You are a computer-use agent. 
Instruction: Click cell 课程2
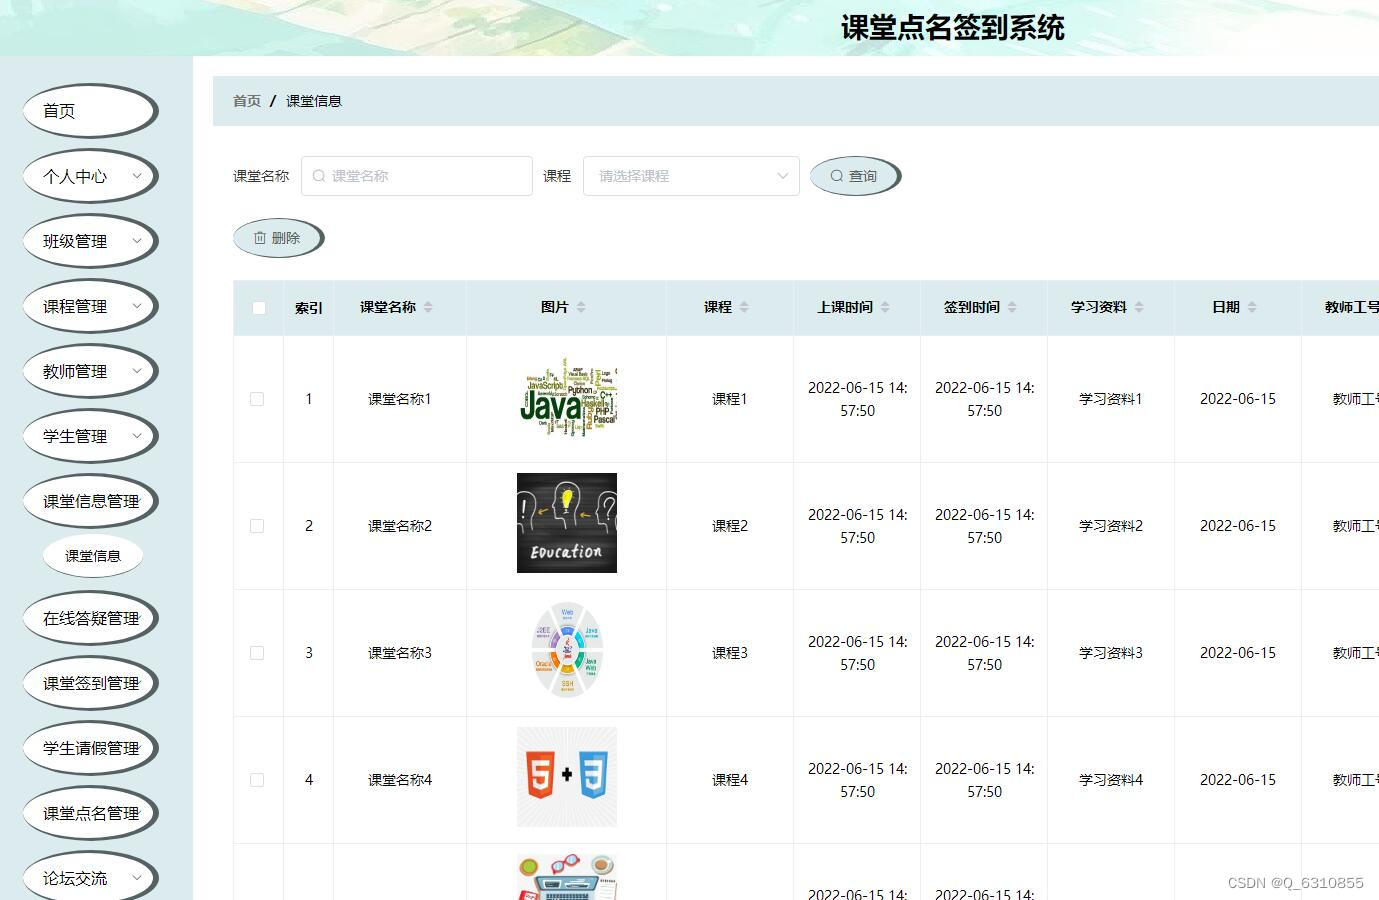pos(730,526)
